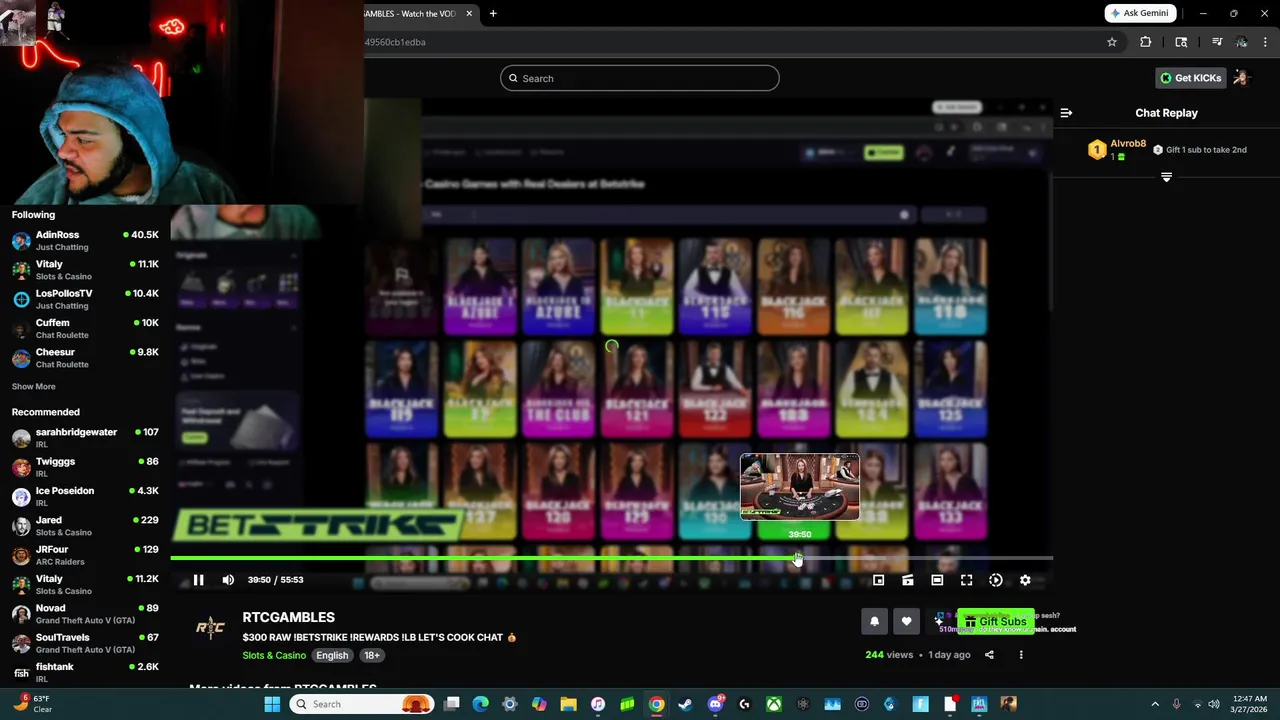Expand the gift leaderboard down arrow

point(1166,177)
